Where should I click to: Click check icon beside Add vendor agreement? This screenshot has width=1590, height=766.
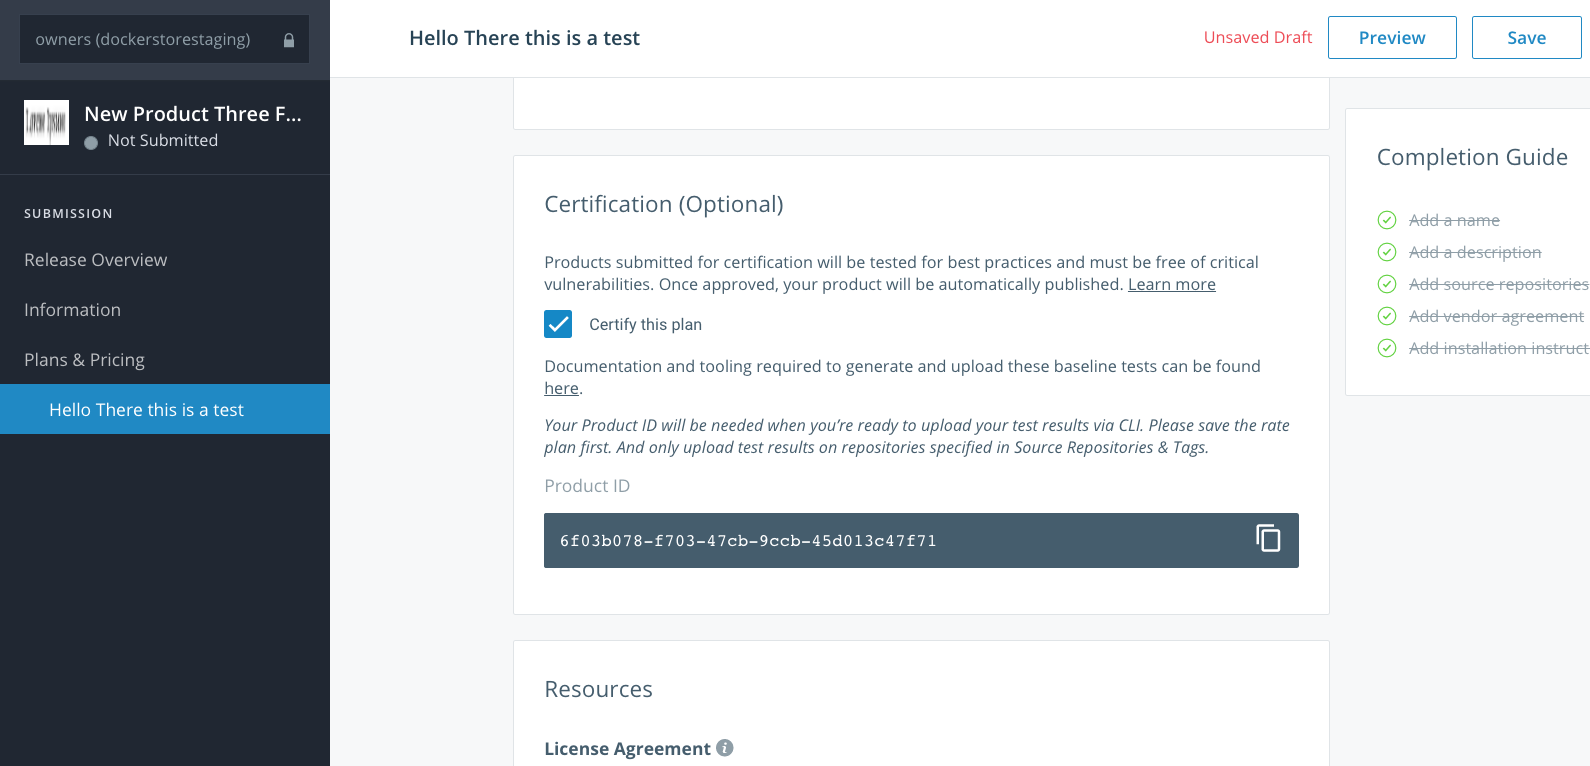click(x=1387, y=316)
